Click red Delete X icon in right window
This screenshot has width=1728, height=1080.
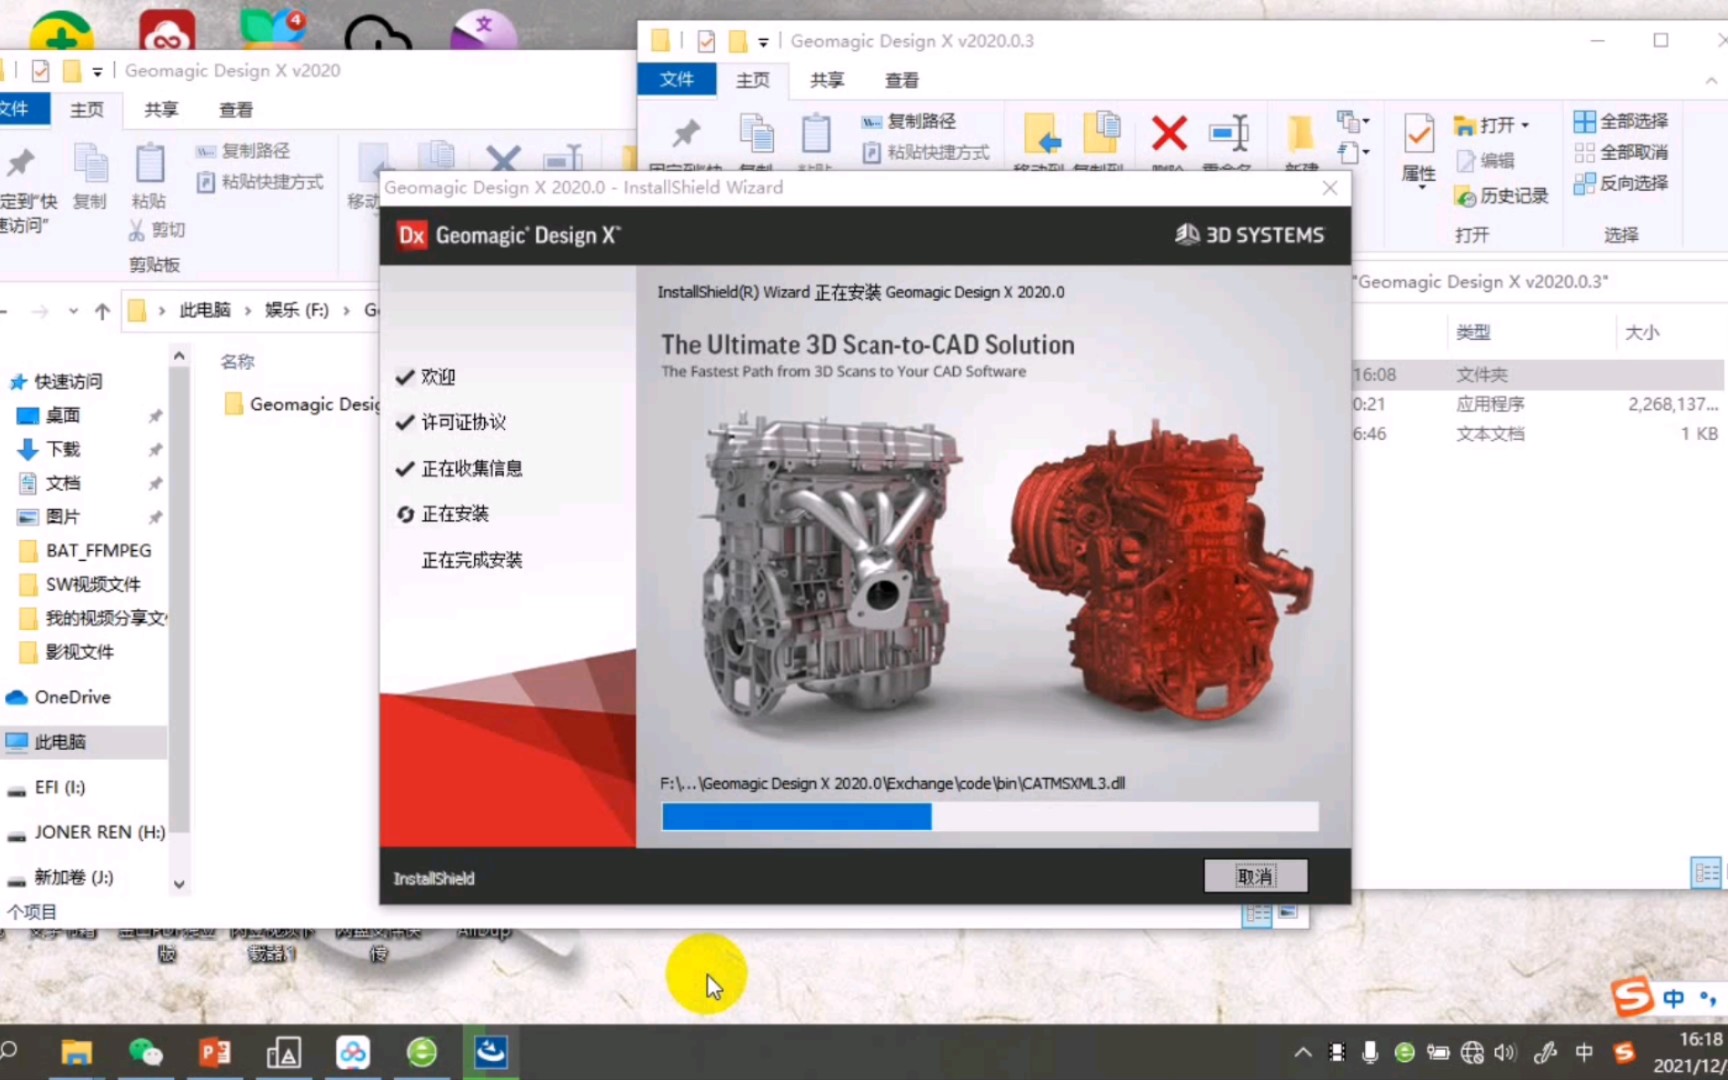pos(1169,133)
